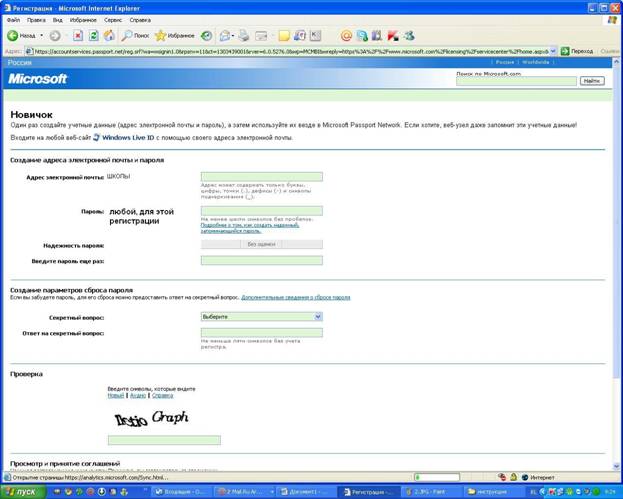Click the red Kaspersky toolbar icon
623x499 pixels.
click(x=393, y=36)
